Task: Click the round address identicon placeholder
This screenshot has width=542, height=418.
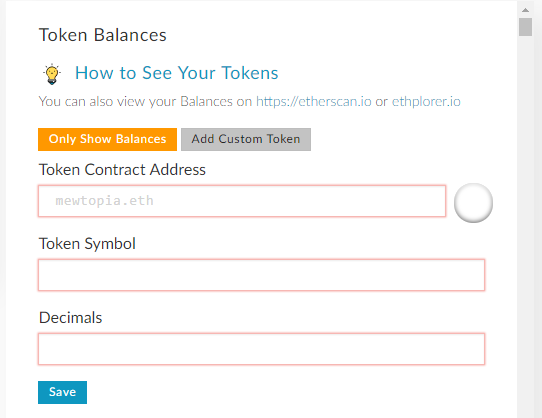Action: click(x=473, y=203)
